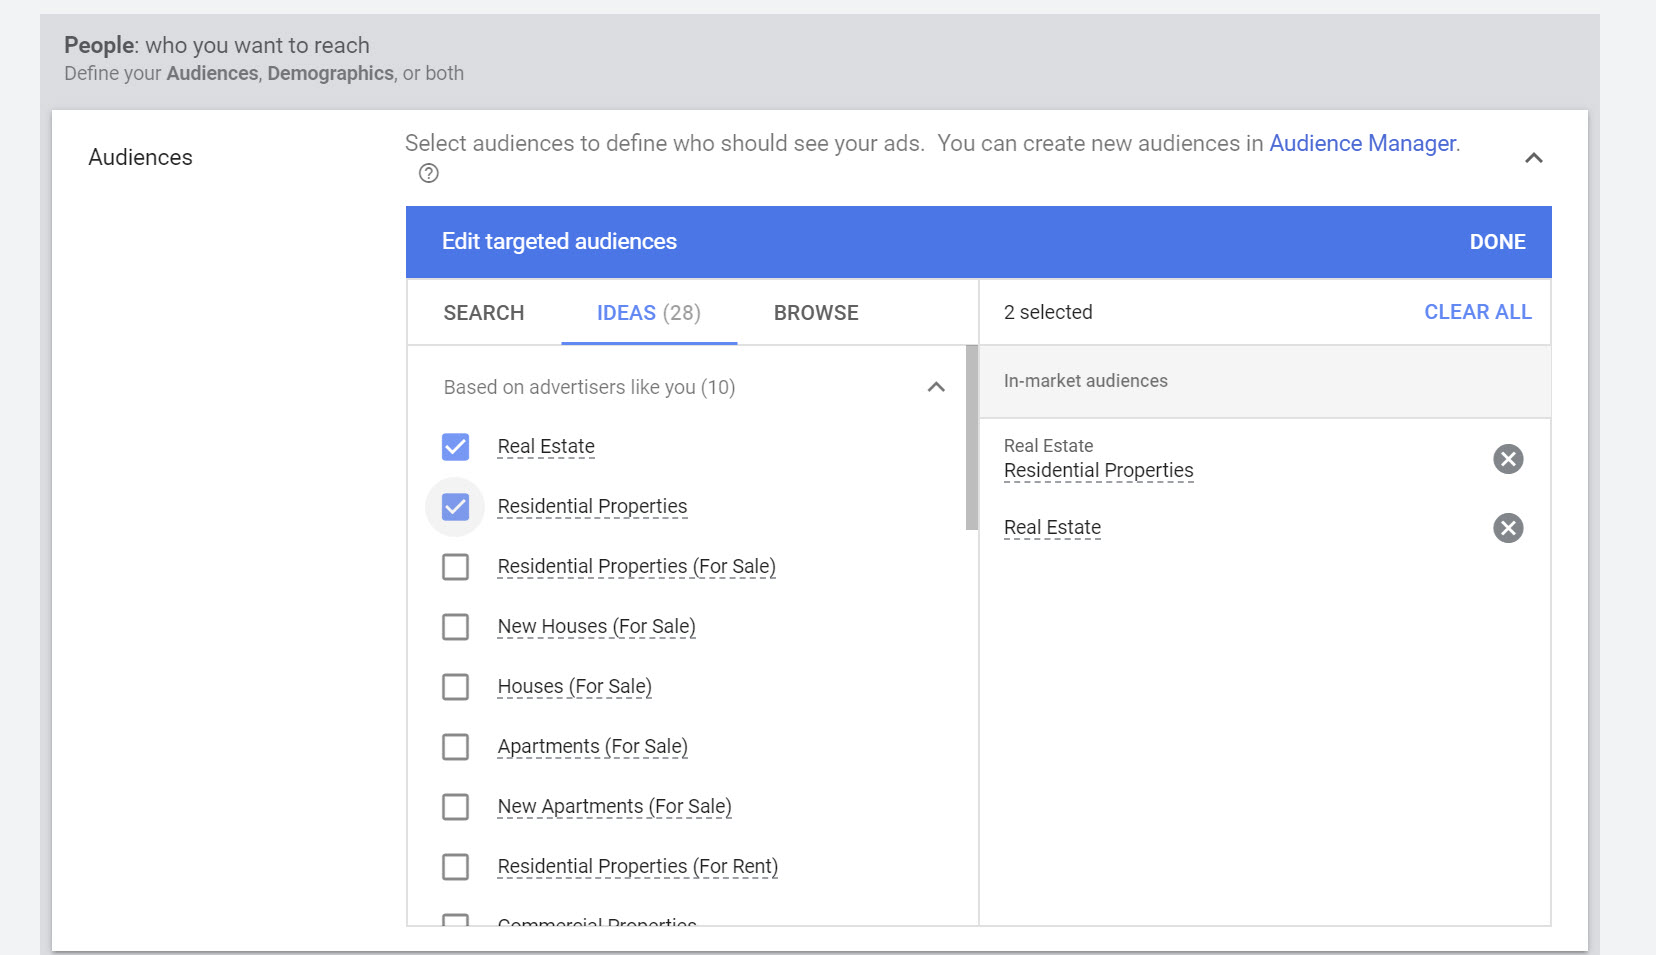
Task: Check Residential Properties (For Sale) box
Action: (x=456, y=567)
